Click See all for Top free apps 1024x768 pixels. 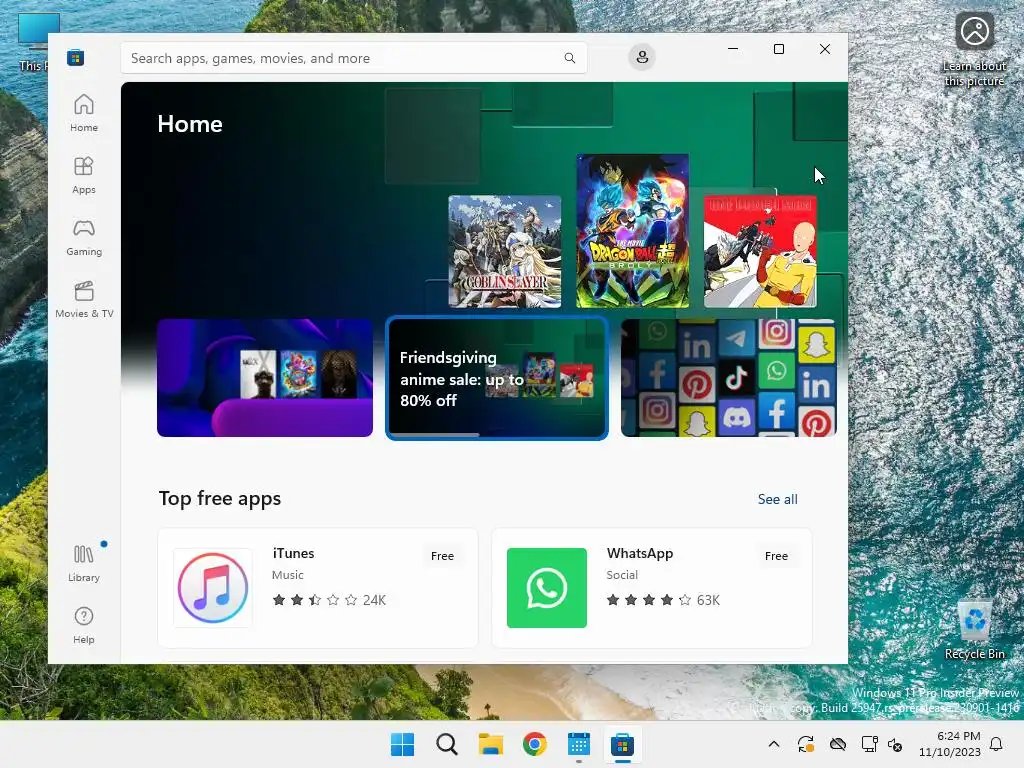point(777,500)
